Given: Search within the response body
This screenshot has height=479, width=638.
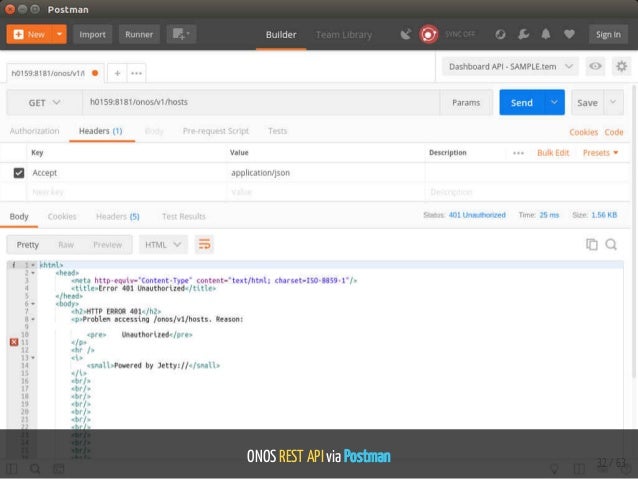Looking at the screenshot, I should (611, 244).
